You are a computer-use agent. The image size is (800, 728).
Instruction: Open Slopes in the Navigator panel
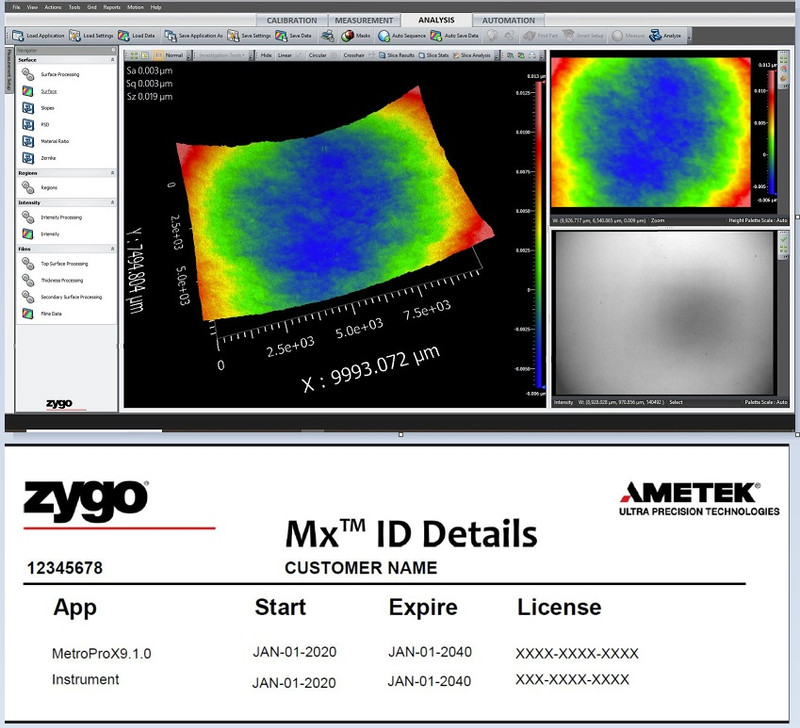click(47, 107)
